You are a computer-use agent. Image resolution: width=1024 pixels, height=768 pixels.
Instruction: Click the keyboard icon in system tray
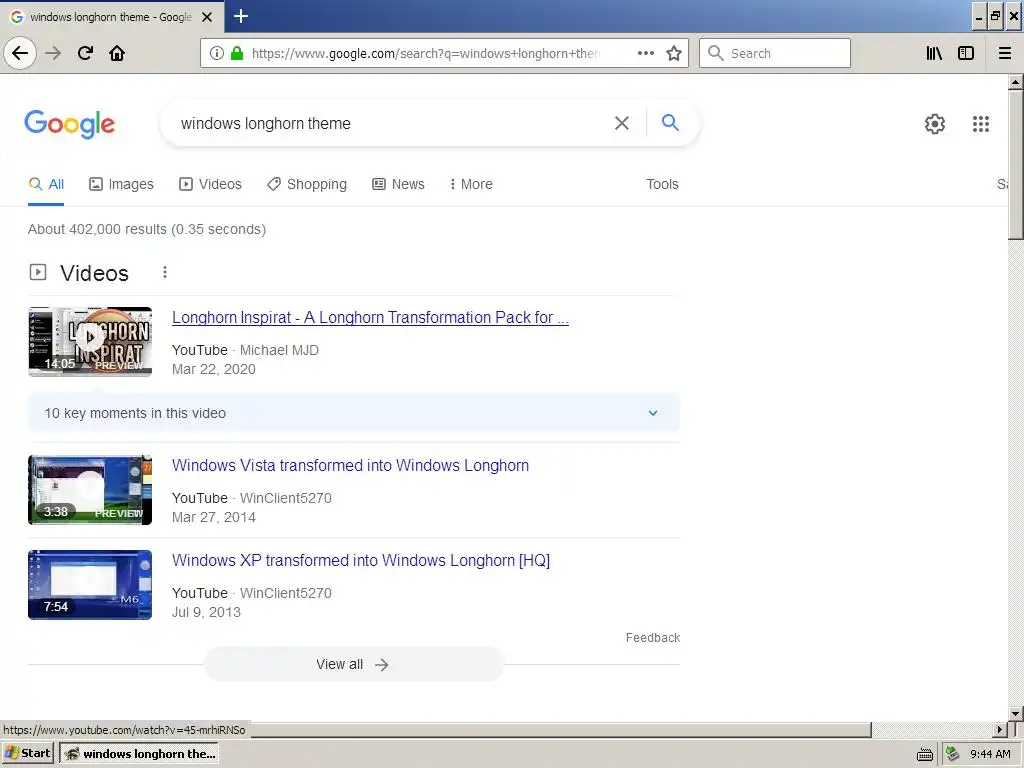click(x=925, y=754)
